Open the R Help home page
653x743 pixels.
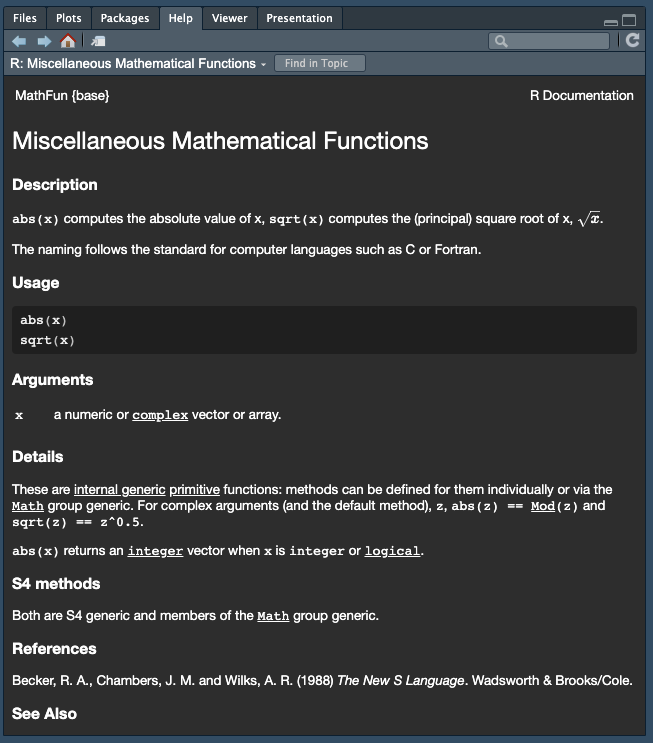click(68, 41)
